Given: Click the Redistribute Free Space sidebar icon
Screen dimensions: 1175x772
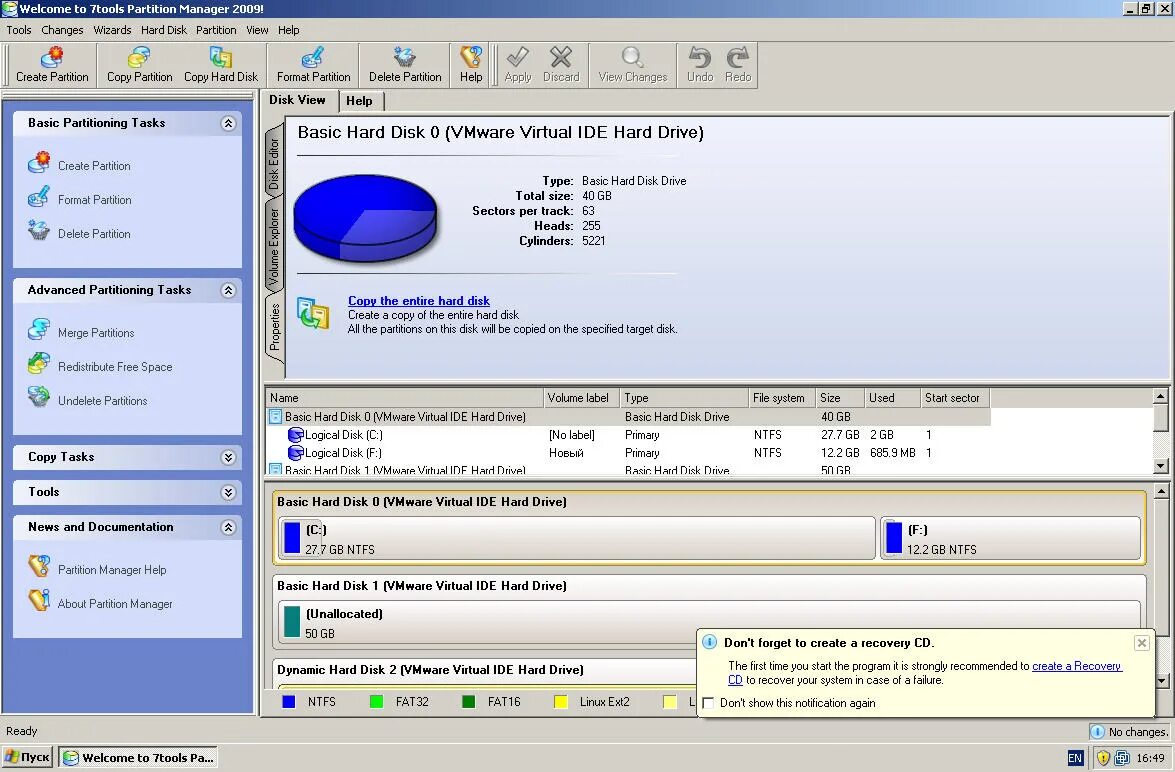Looking at the screenshot, I should point(39,364).
